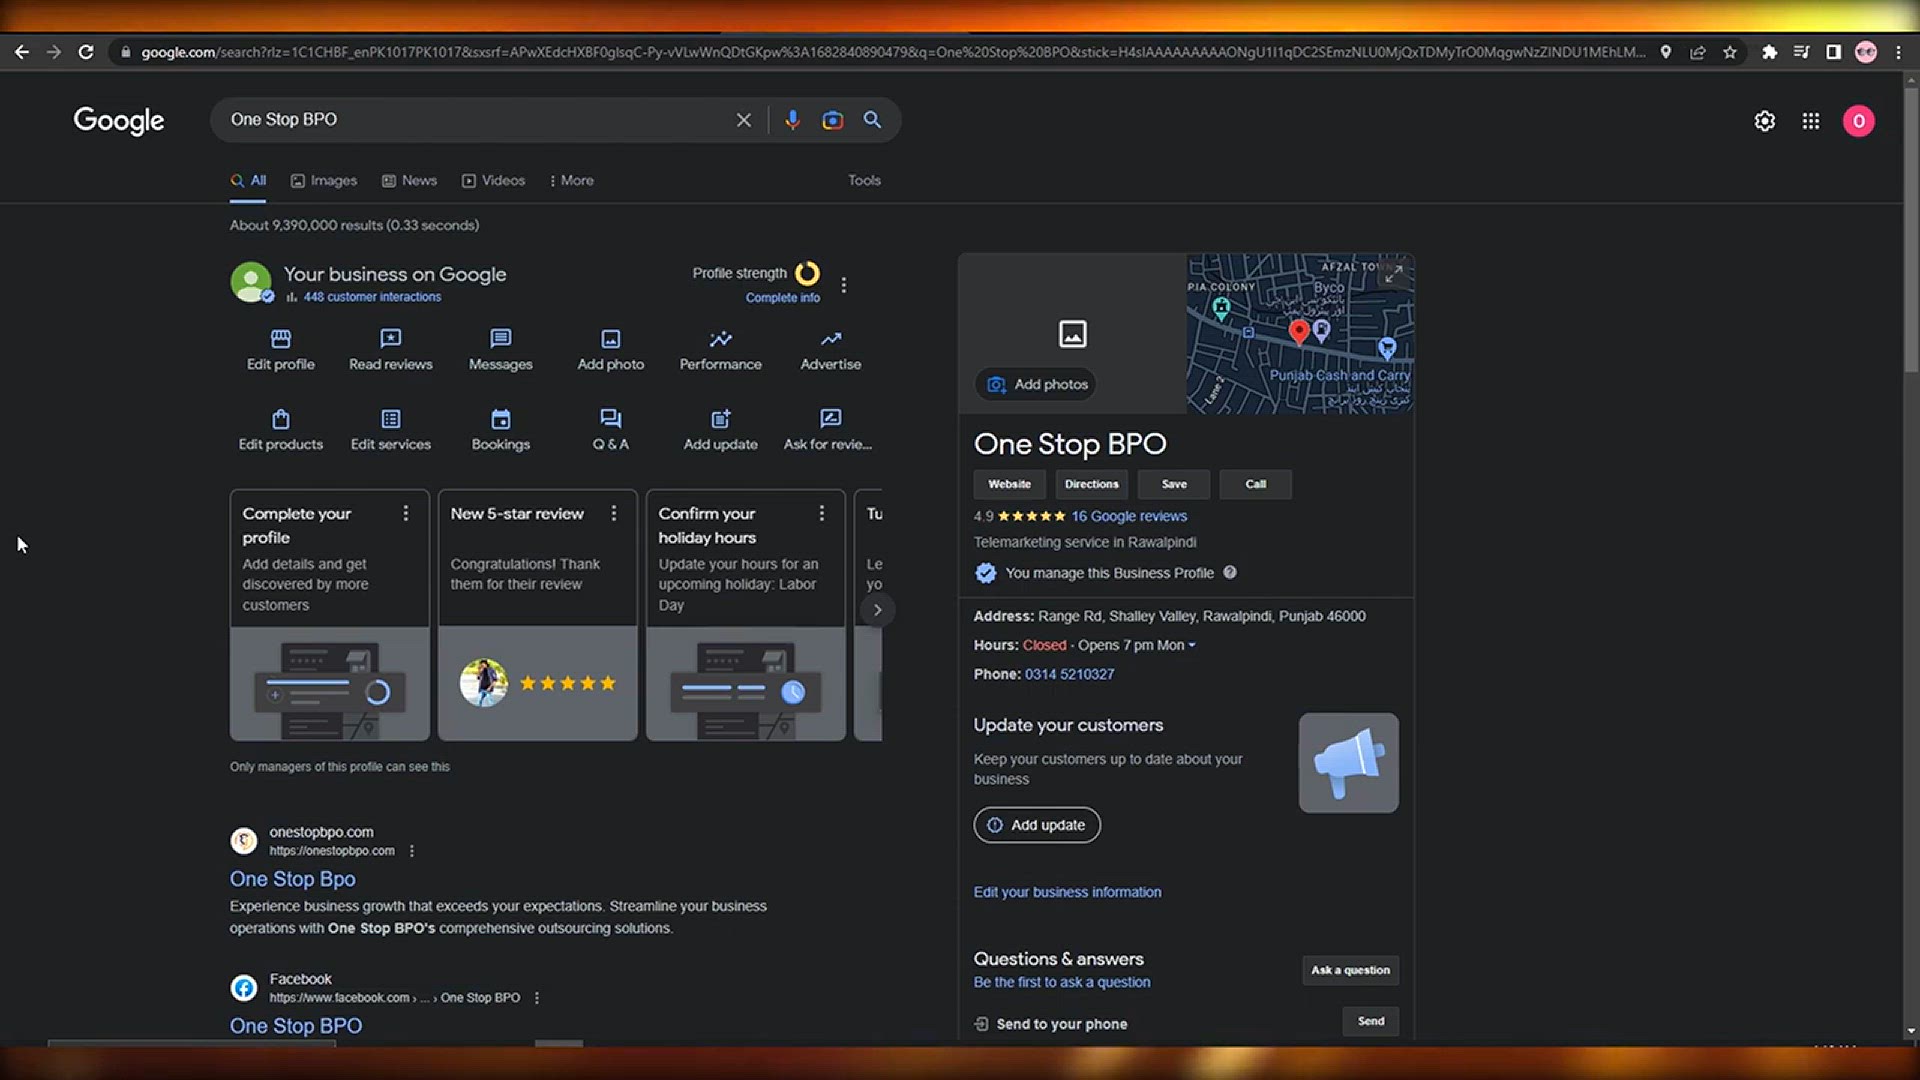Image resolution: width=1920 pixels, height=1080 pixels.
Task: Open Read reviews shortcut
Action: pyautogui.click(x=391, y=350)
